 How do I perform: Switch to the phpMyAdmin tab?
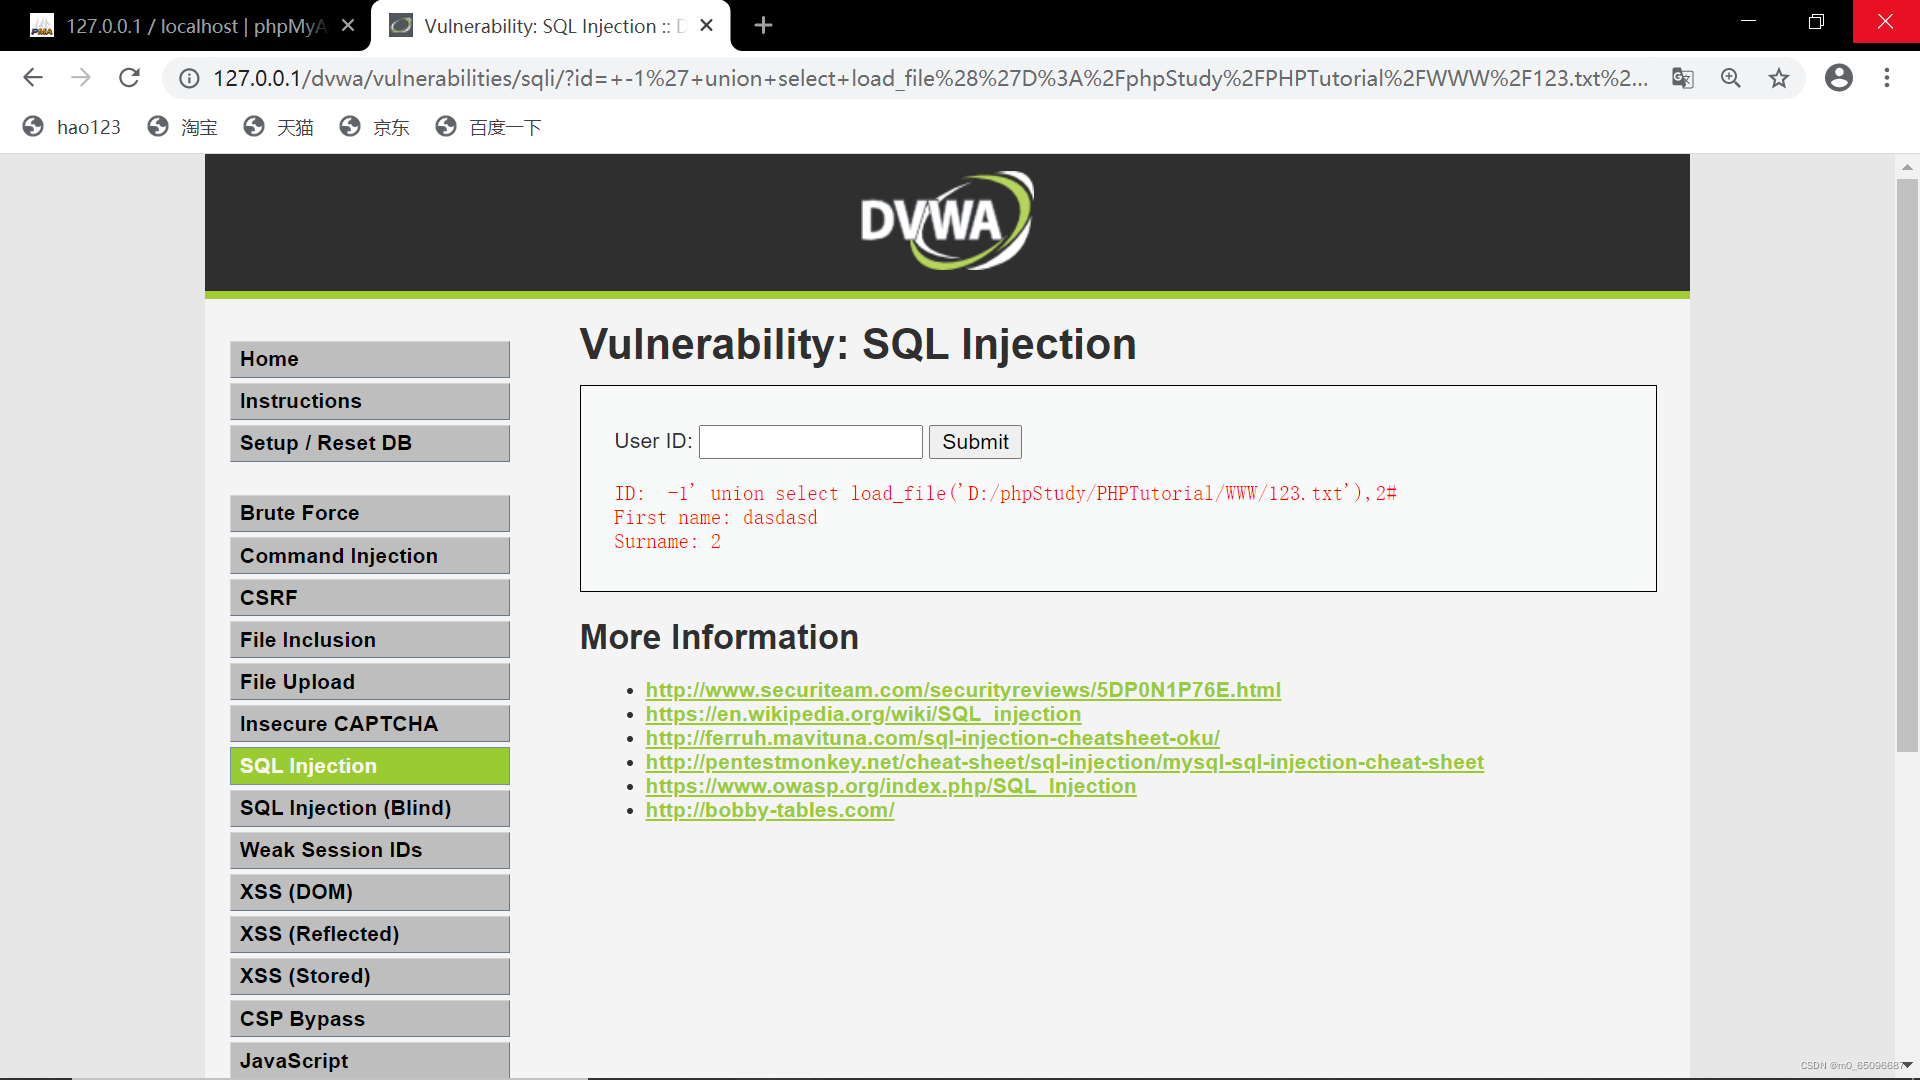(x=180, y=26)
